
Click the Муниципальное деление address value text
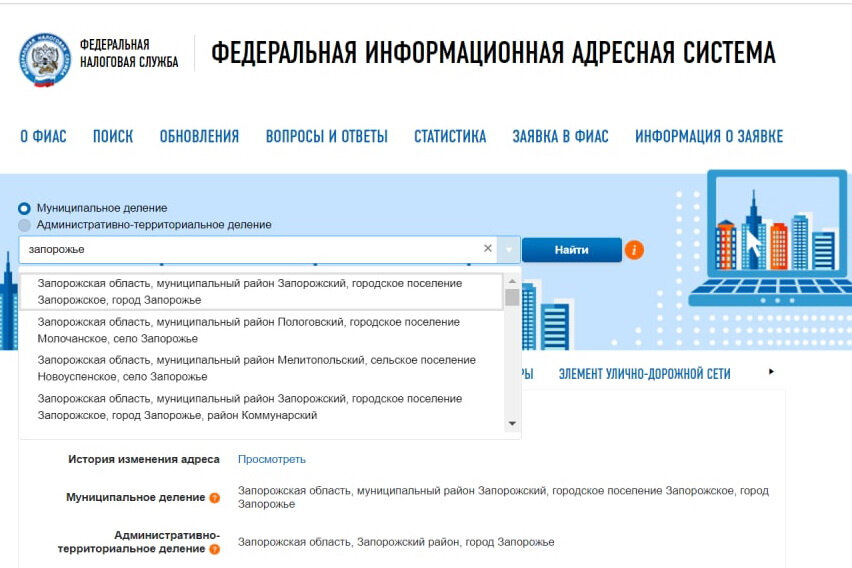tap(503, 497)
